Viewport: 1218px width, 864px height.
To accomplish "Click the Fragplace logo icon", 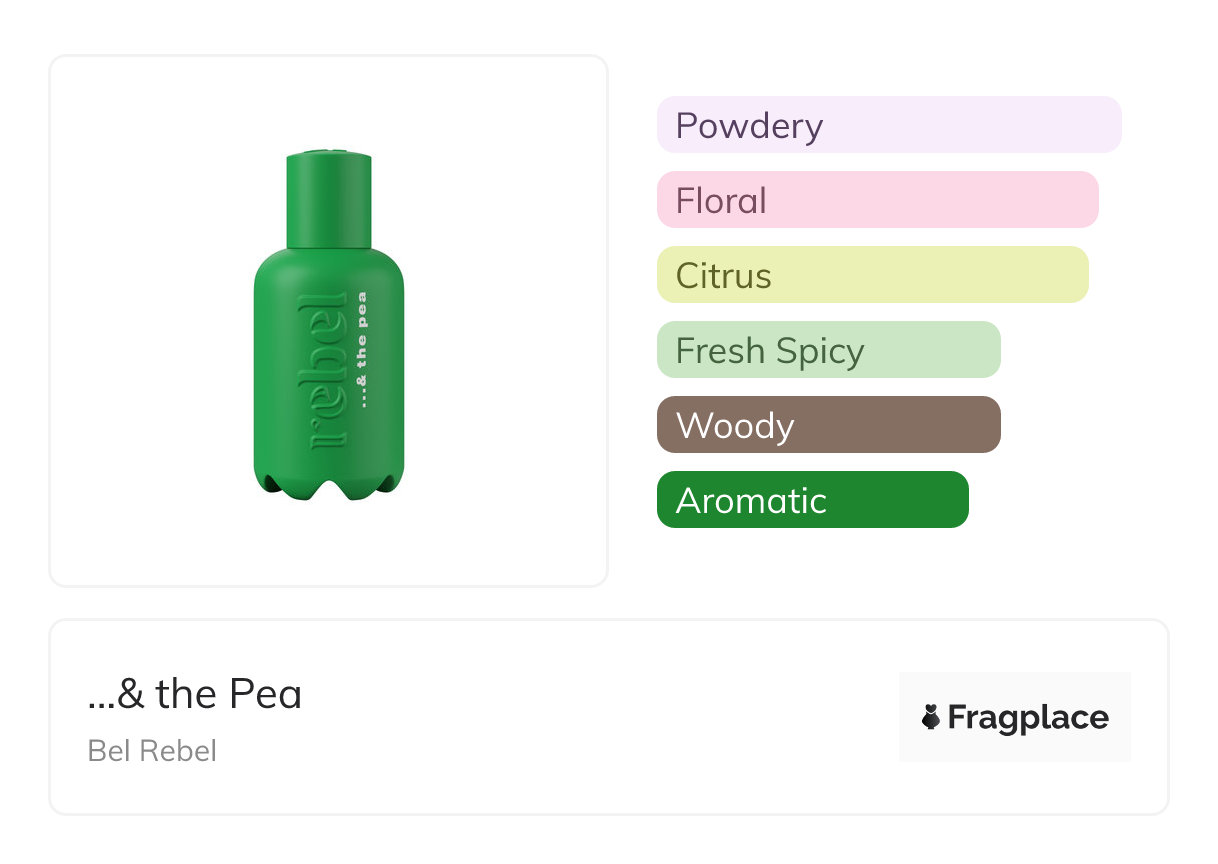I will coord(931,717).
